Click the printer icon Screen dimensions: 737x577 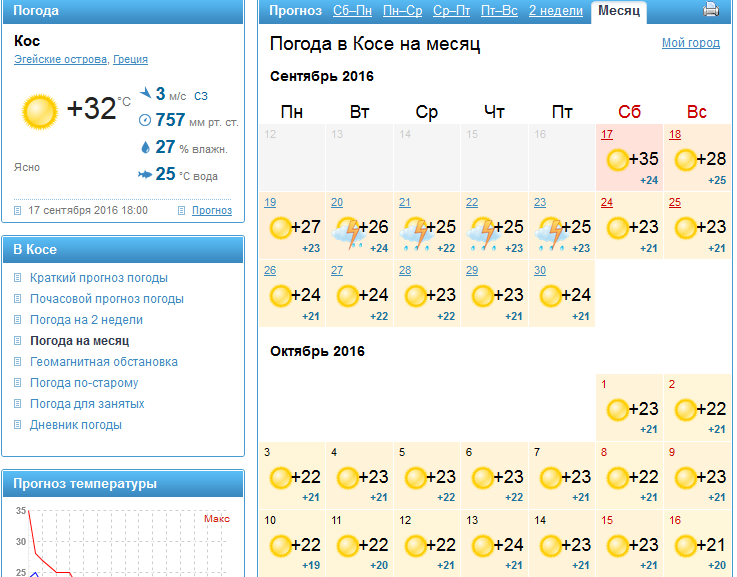711,11
